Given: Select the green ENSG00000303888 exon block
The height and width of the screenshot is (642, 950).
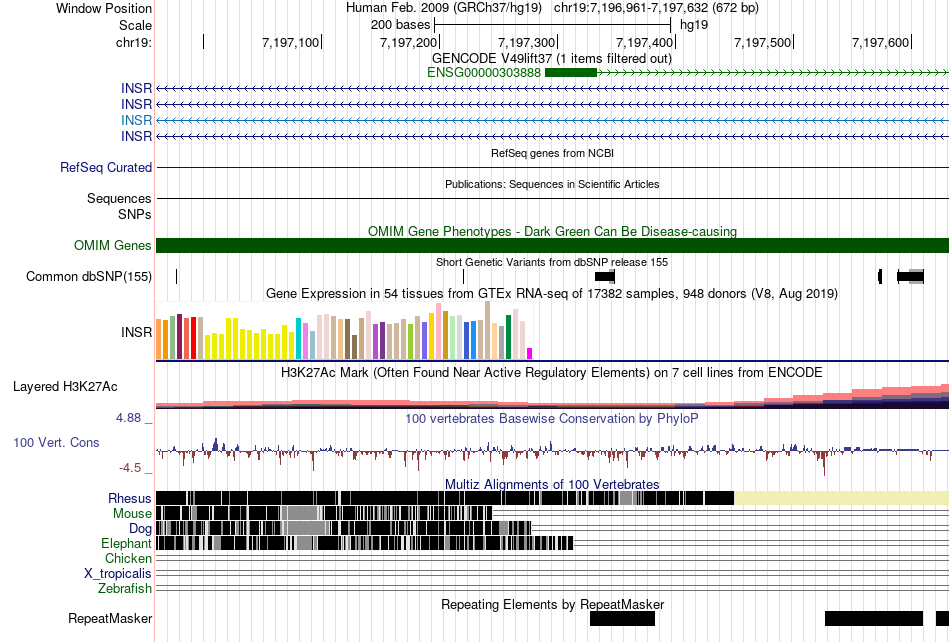Looking at the screenshot, I should point(571,73).
